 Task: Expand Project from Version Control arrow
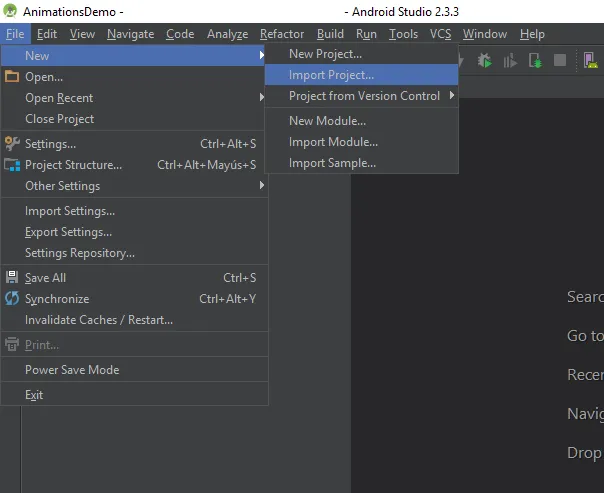pos(451,95)
